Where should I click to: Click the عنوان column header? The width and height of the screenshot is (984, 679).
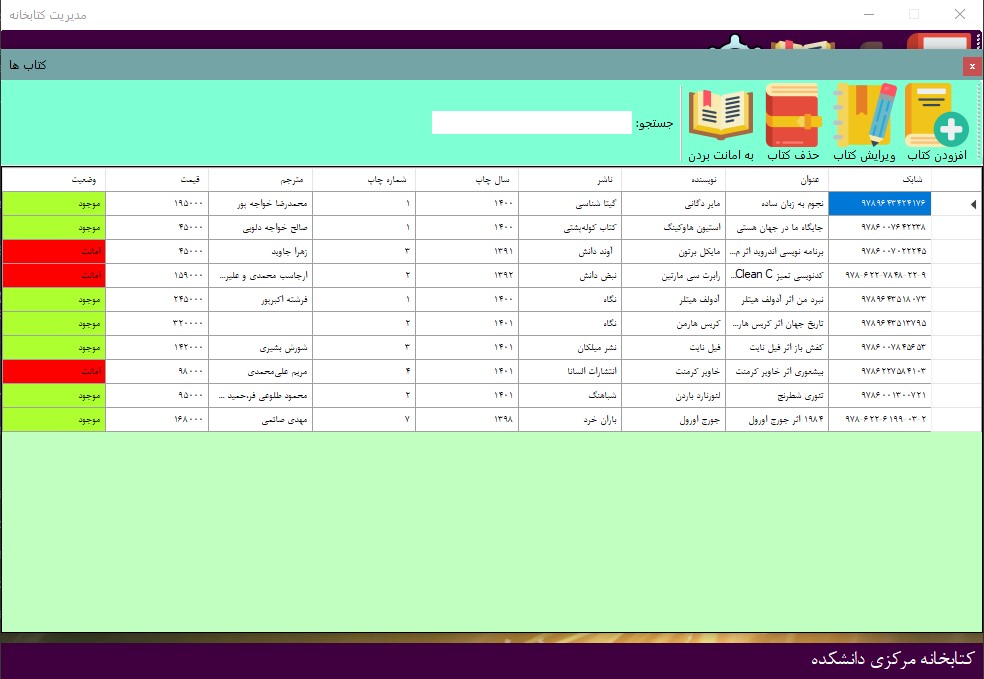776,180
